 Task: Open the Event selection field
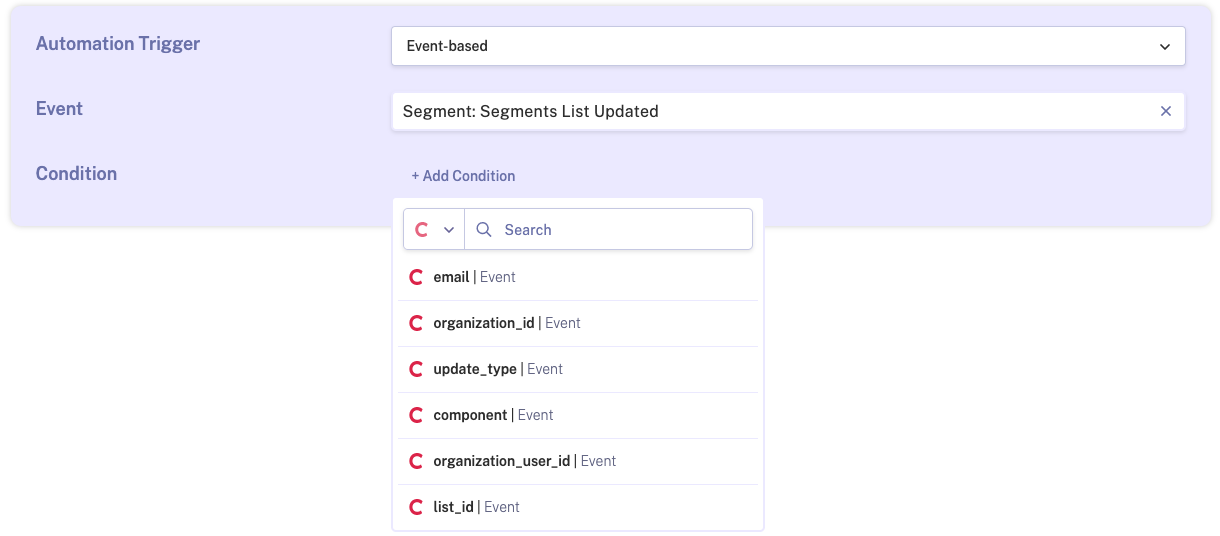(770, 112)
